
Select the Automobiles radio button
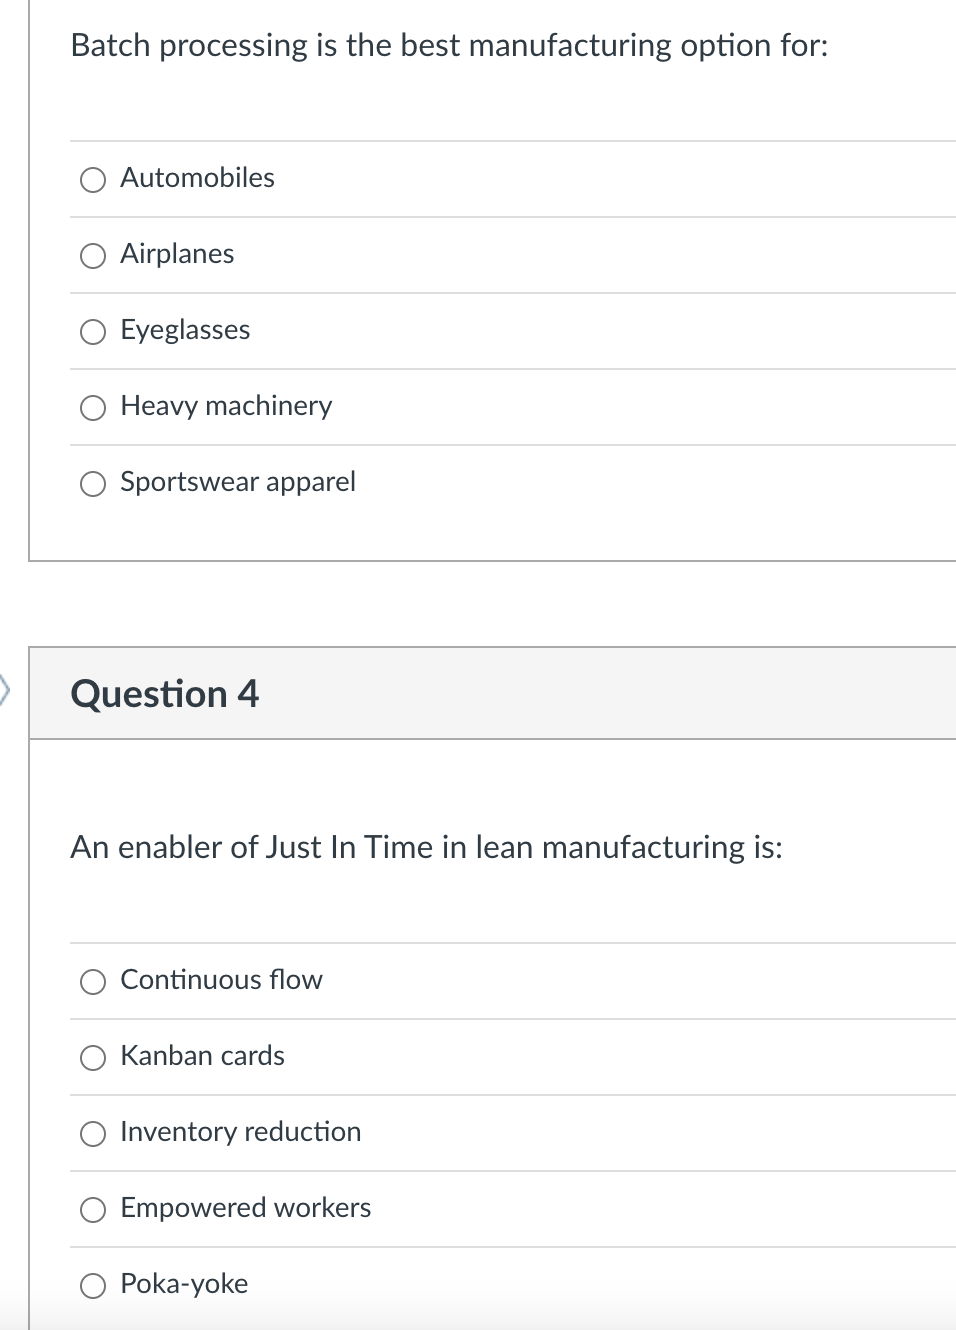pyautogui.click(x=93, y=180)
